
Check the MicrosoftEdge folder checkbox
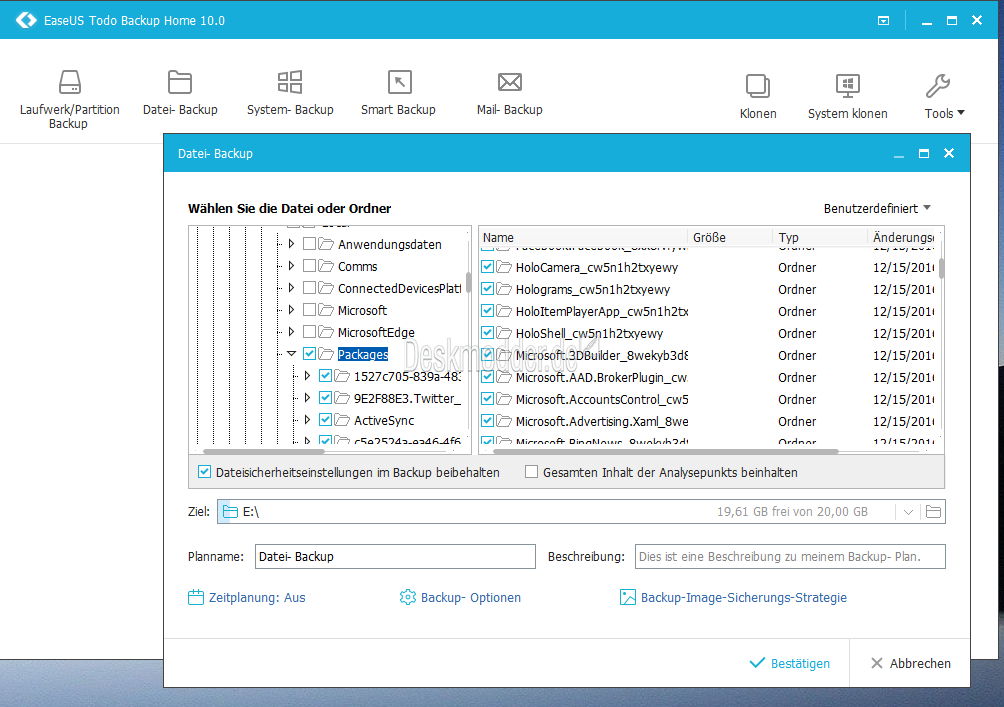[x=309, y=332]
